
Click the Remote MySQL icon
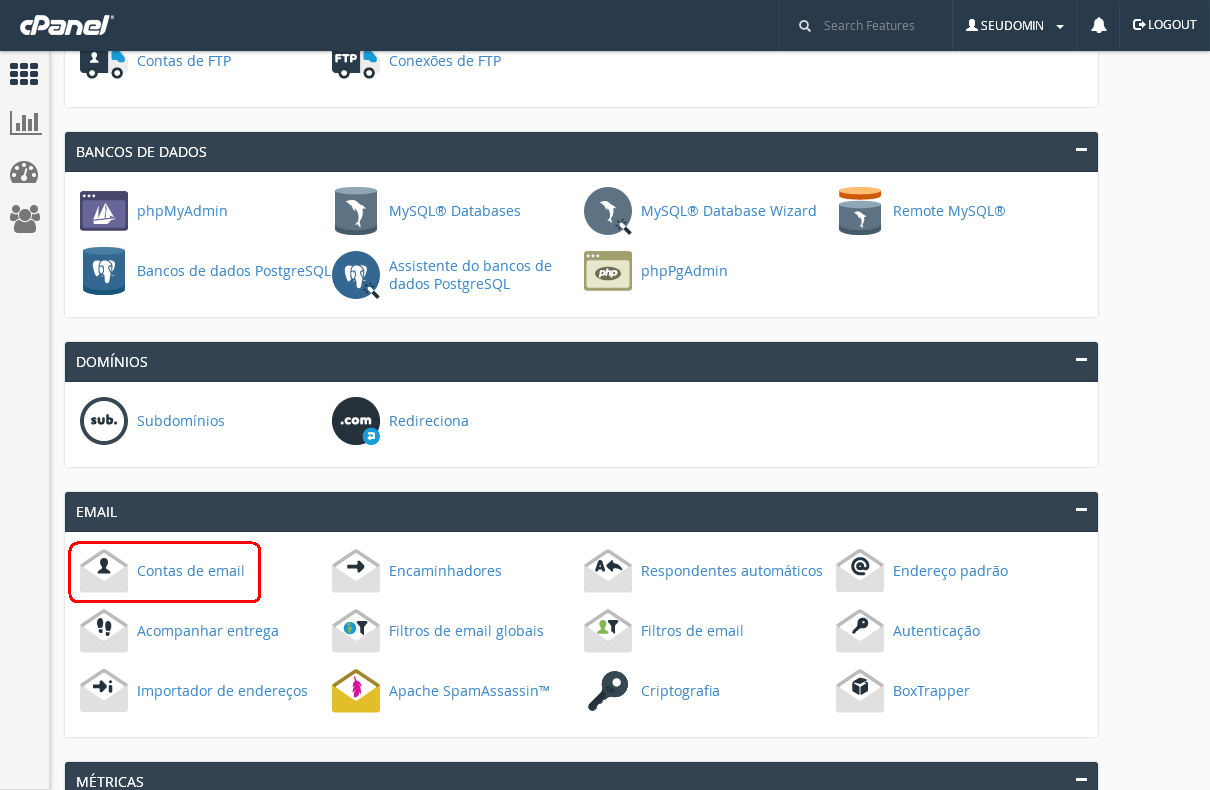[x=860, y=211]
